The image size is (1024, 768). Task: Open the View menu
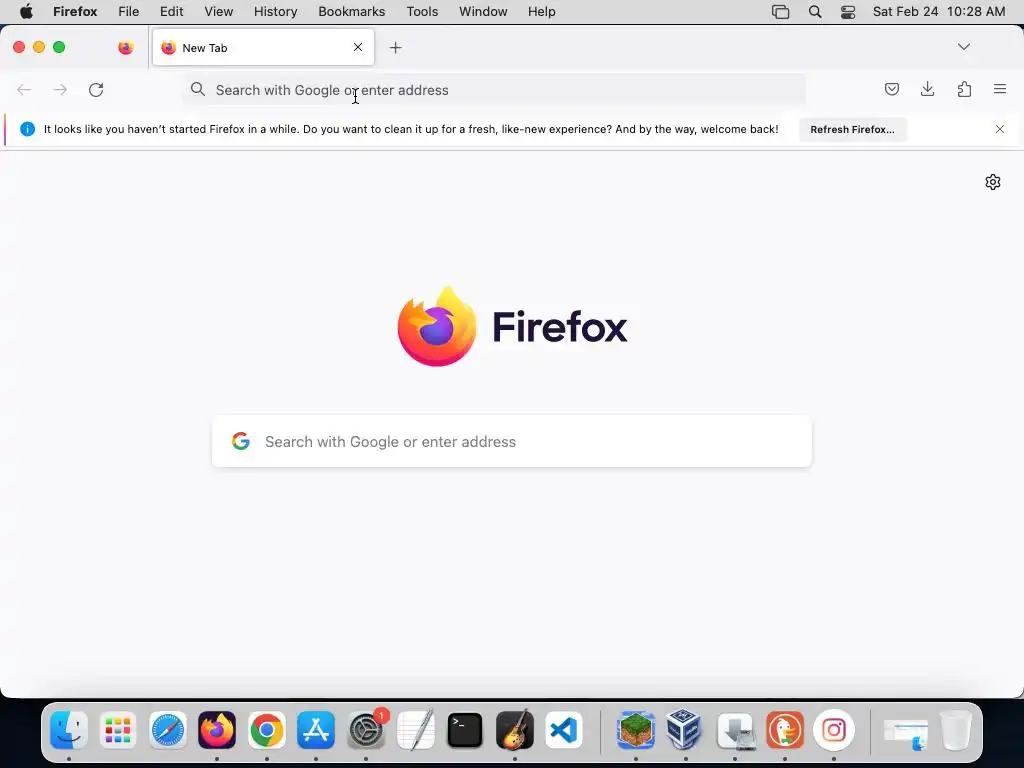219,12
